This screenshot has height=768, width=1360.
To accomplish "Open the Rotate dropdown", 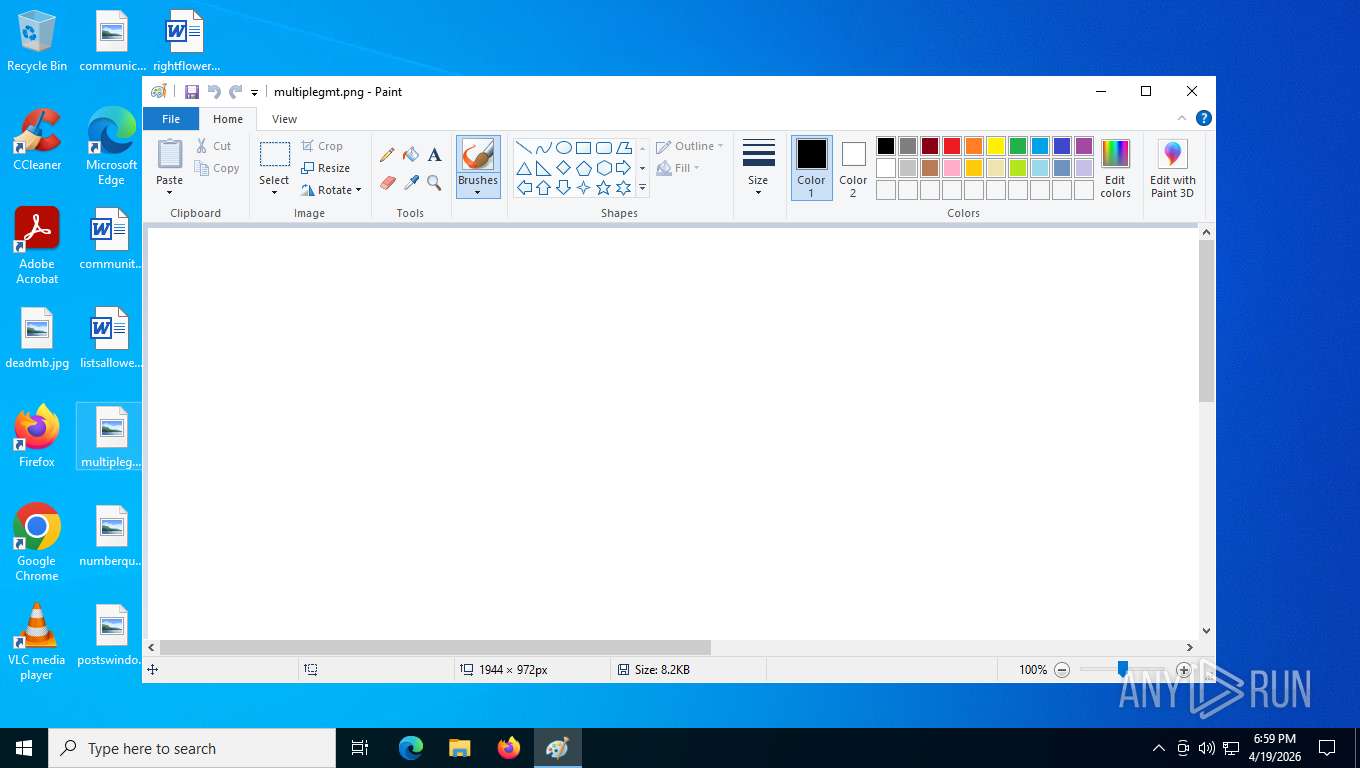I will coord(331,190).
